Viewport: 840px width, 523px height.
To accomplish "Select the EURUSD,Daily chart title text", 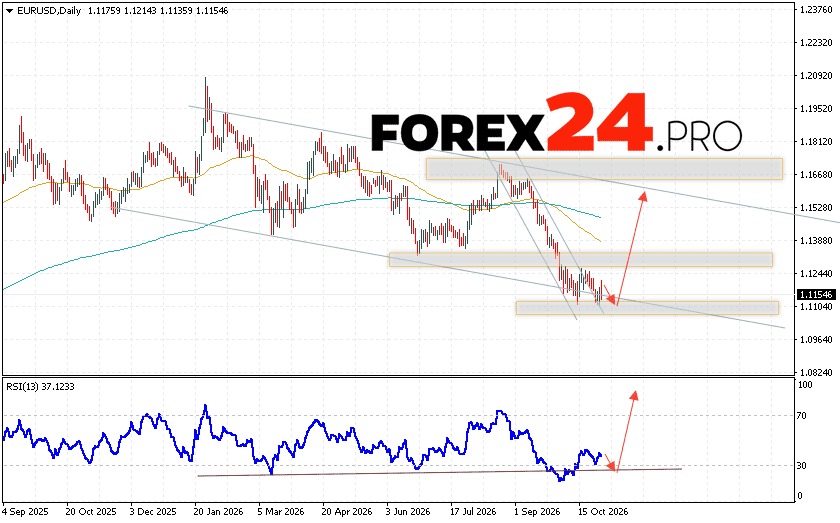I will 49,11.
